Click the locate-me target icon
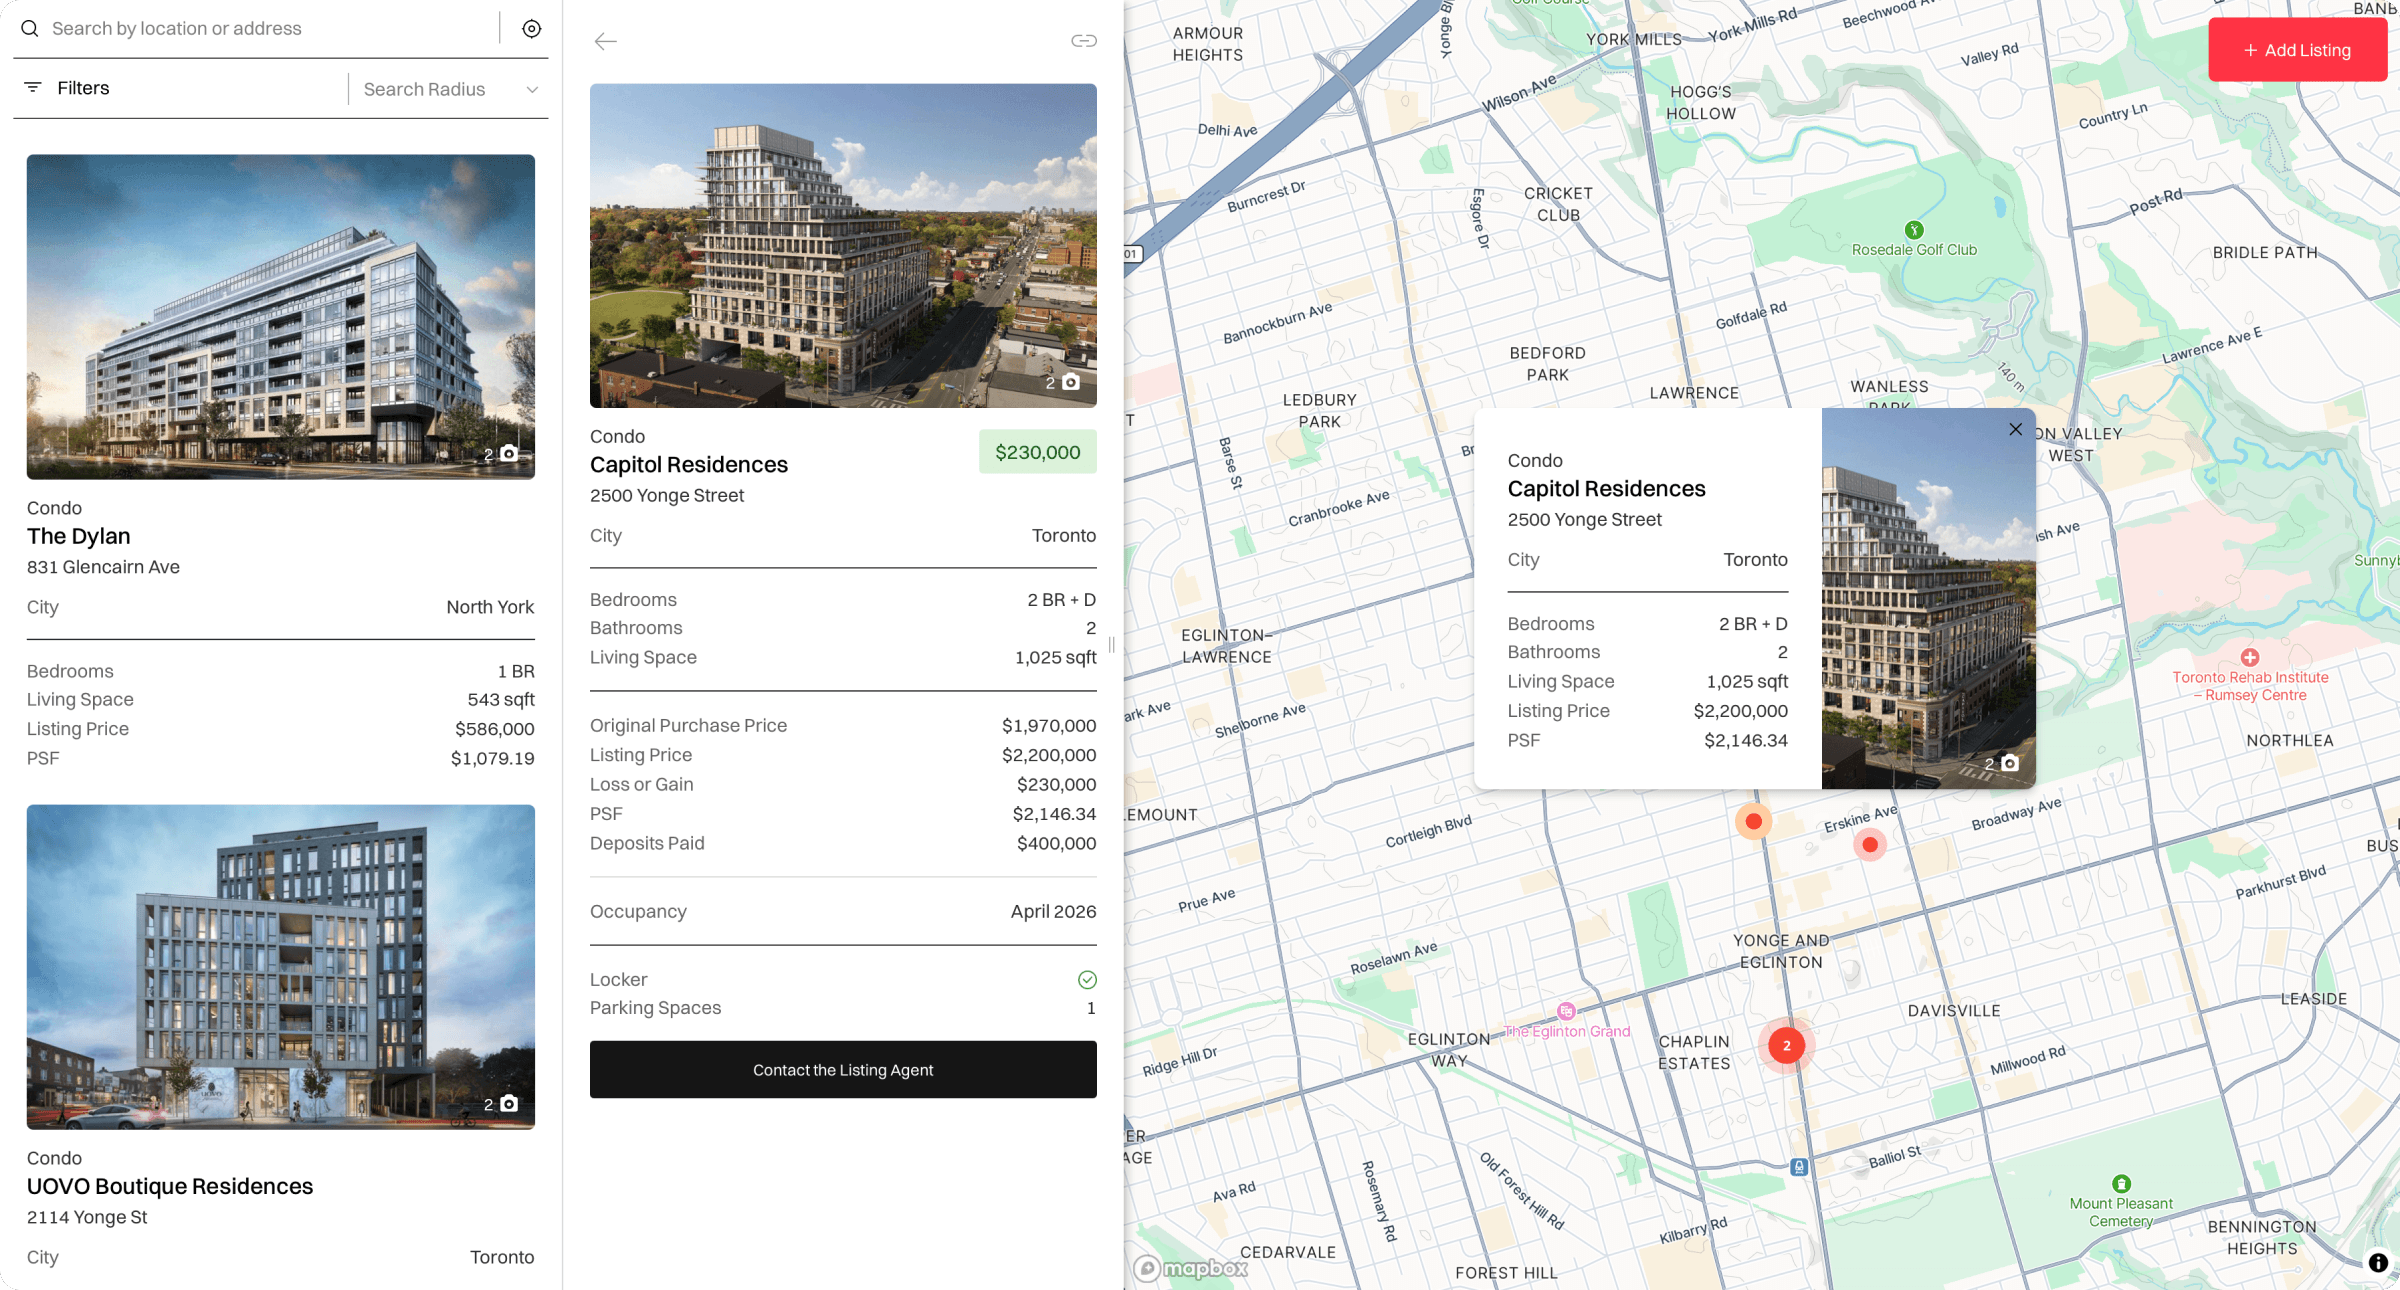The width and height of the screenshot is (2400, 1290). [x=532, y=29]
